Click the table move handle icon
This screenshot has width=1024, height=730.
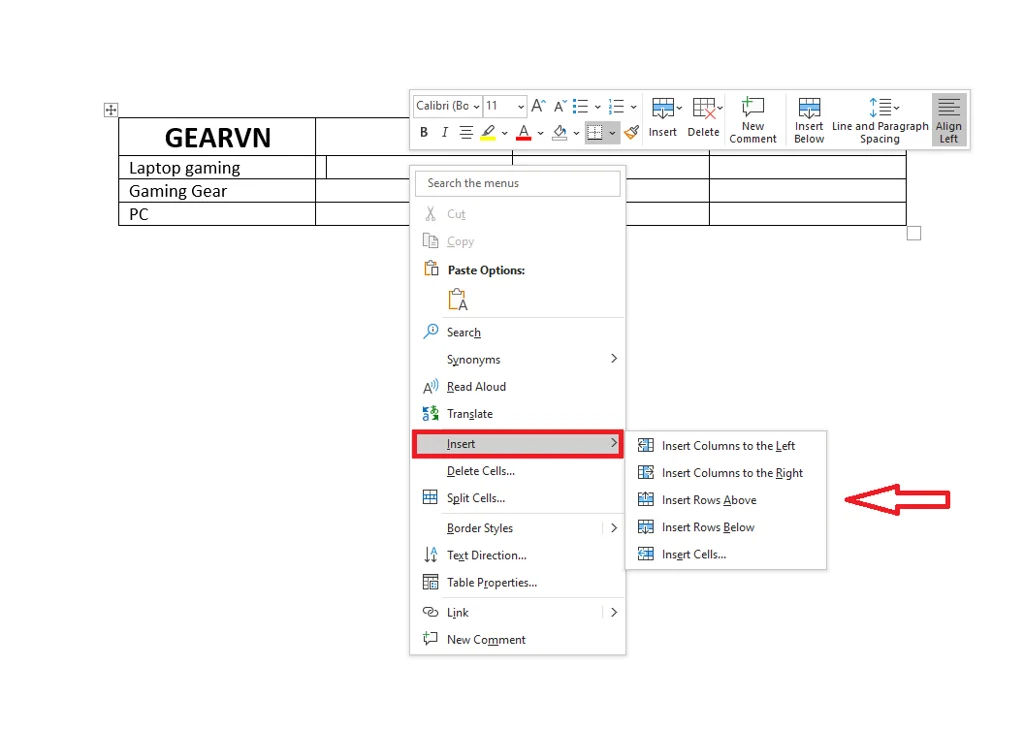click(x=111, y=110)
